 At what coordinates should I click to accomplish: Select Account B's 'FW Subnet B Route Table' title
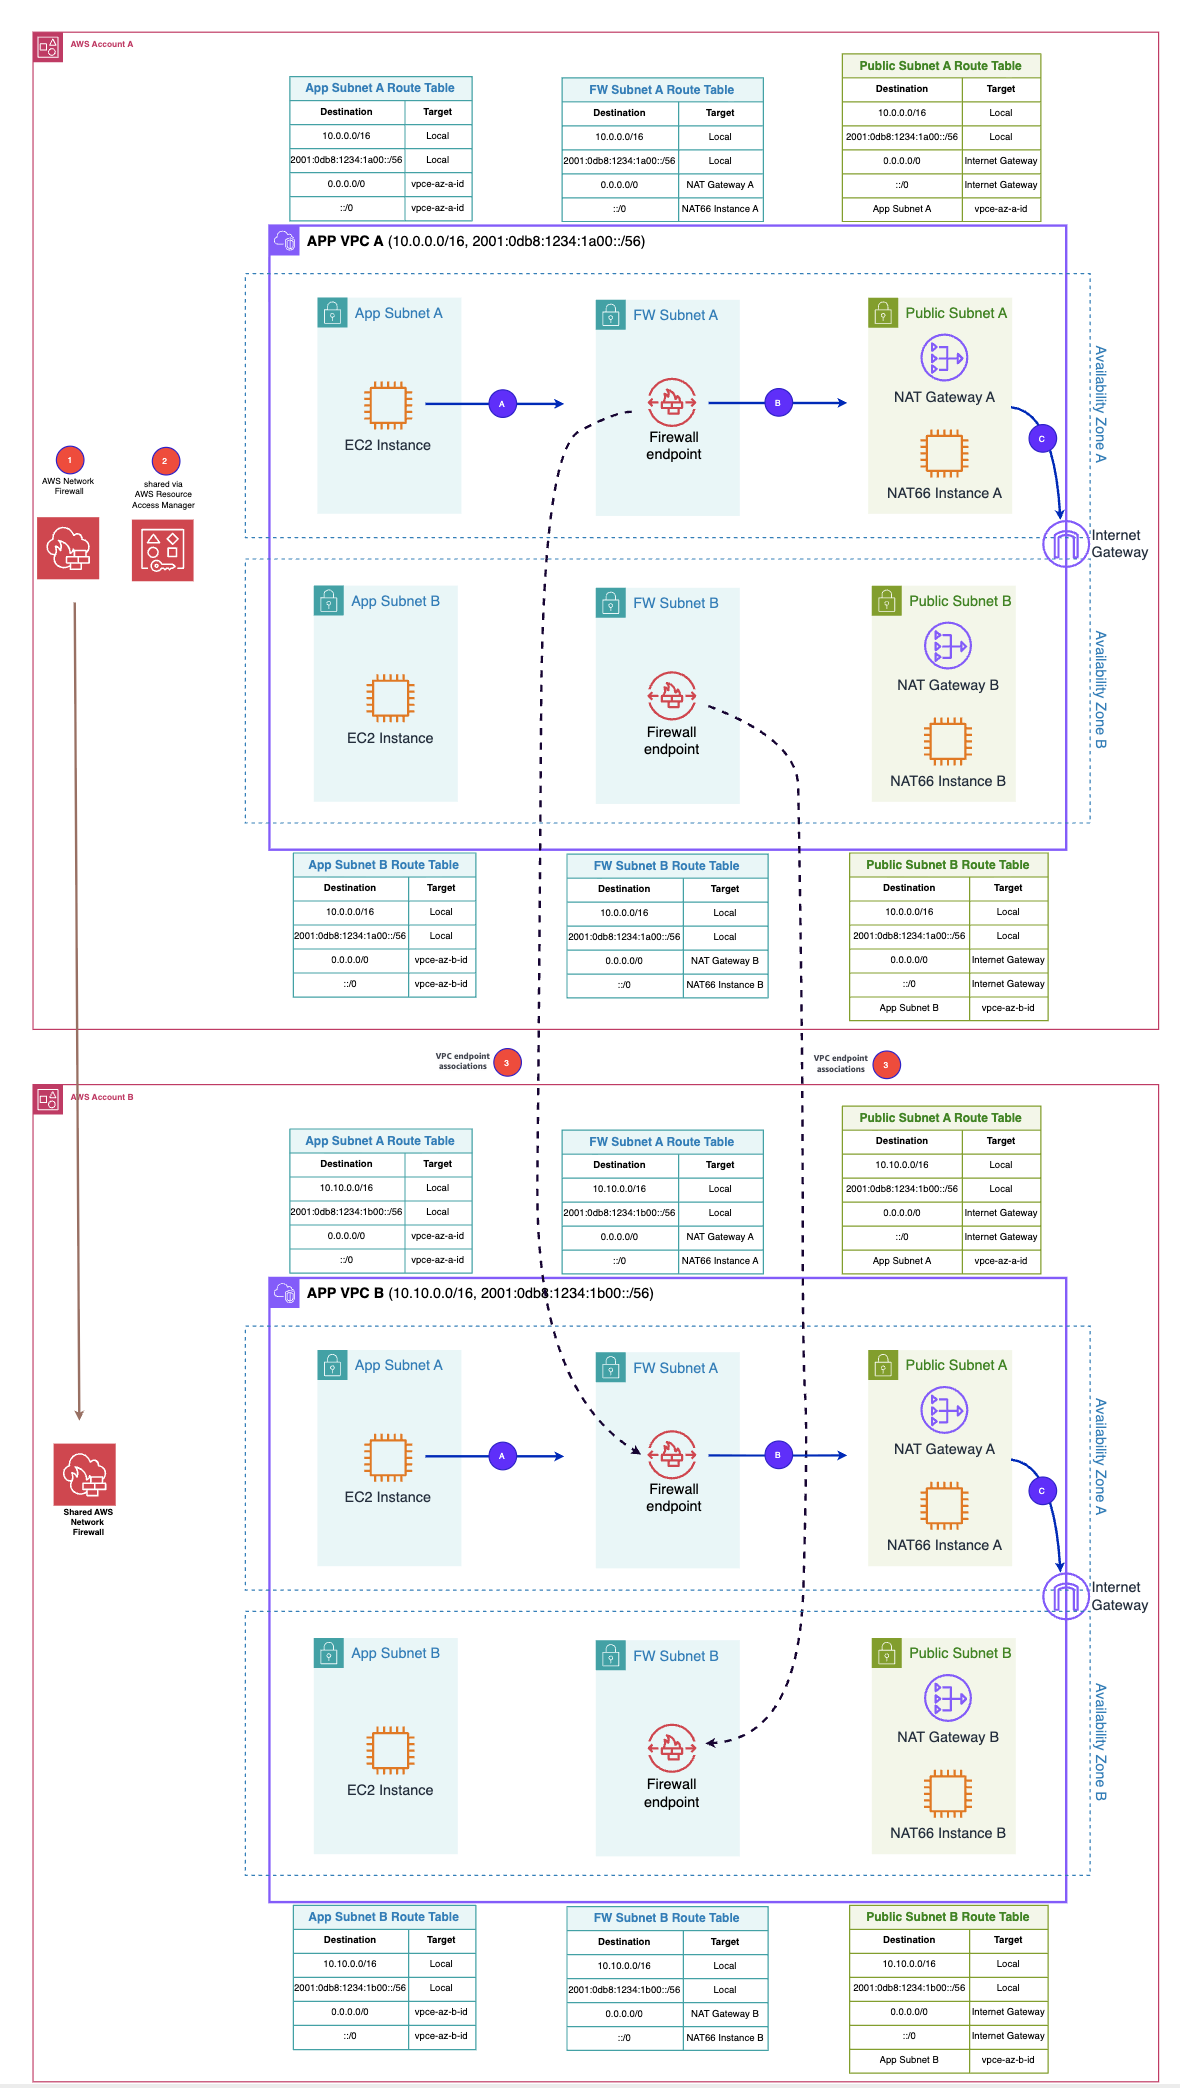click(x=667, y=1918)
